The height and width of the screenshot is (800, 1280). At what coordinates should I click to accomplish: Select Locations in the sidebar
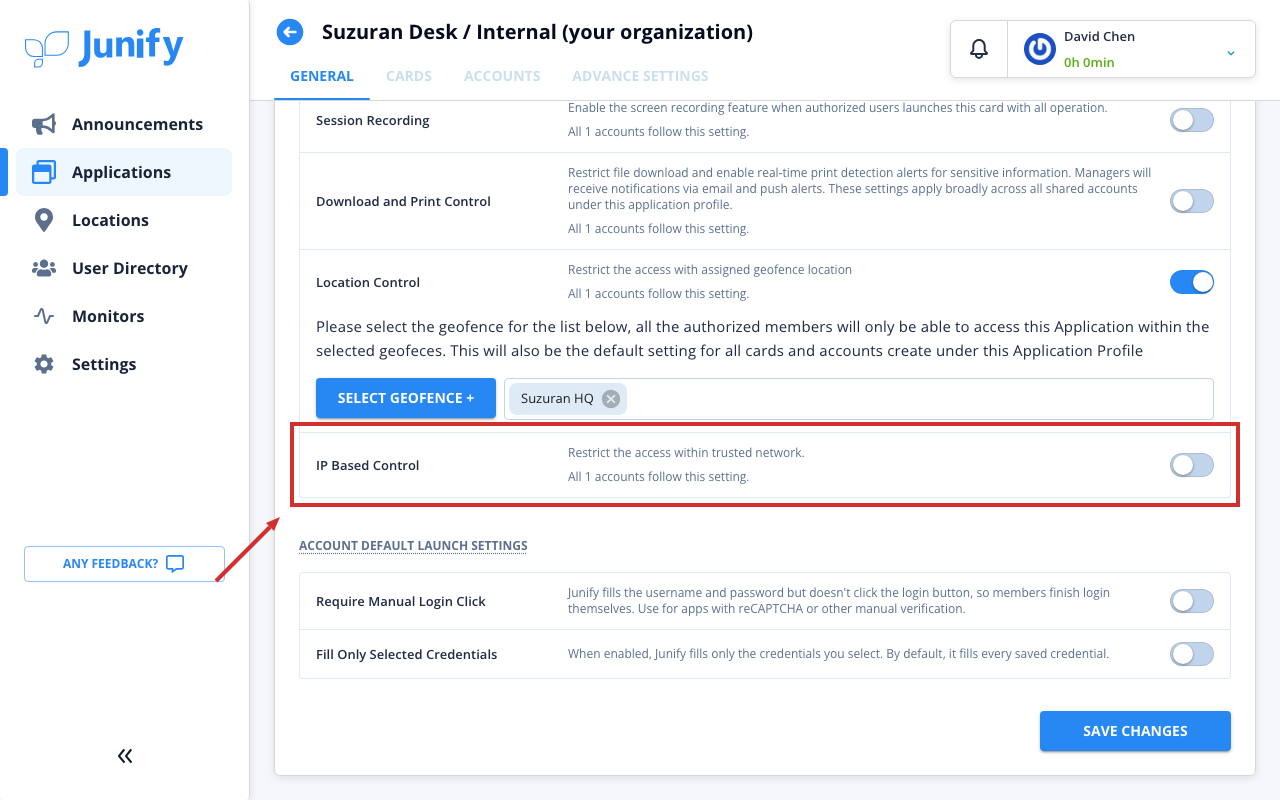tap(124, 220)
